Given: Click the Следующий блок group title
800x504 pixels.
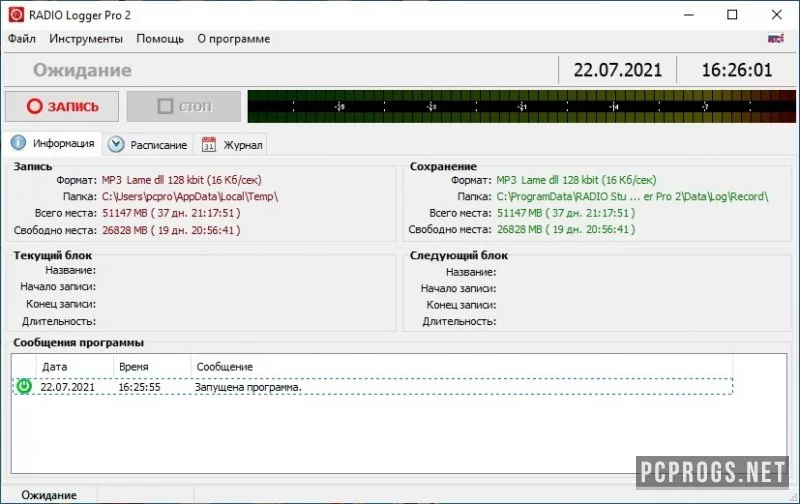Looking at the screenshot, I should (459, 255).
